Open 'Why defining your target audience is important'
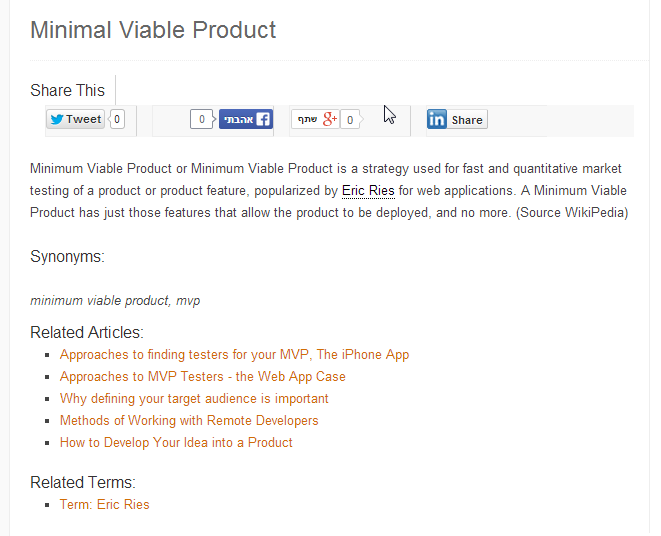This screenshot has height=536, width=661. click(194, 399)
